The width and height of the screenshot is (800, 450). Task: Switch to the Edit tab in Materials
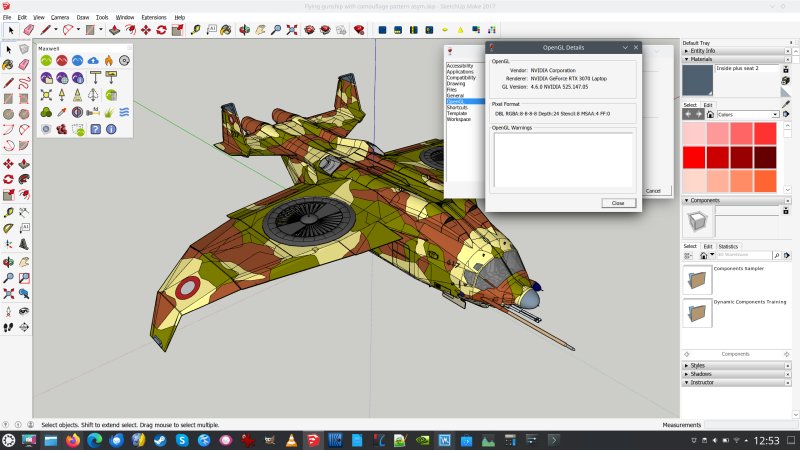[x=708, y=105]
